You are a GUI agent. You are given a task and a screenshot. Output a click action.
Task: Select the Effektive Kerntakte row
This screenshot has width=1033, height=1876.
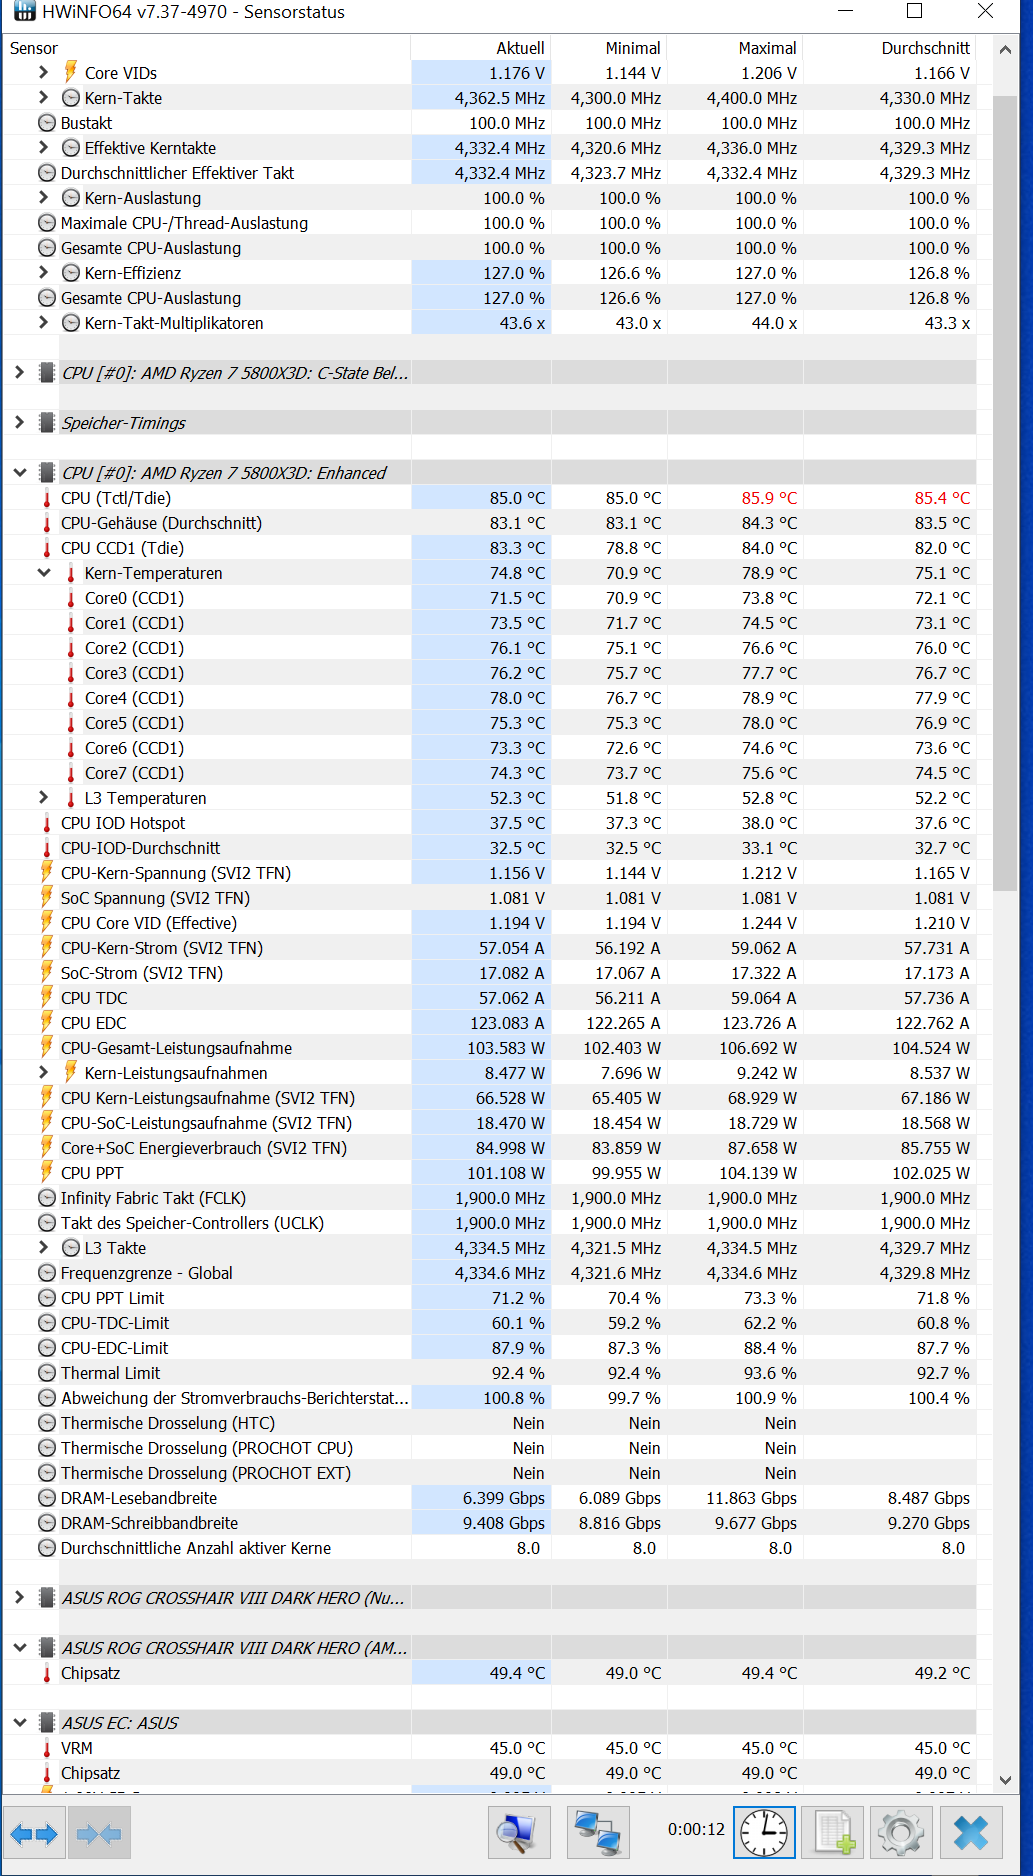(489, 148)
